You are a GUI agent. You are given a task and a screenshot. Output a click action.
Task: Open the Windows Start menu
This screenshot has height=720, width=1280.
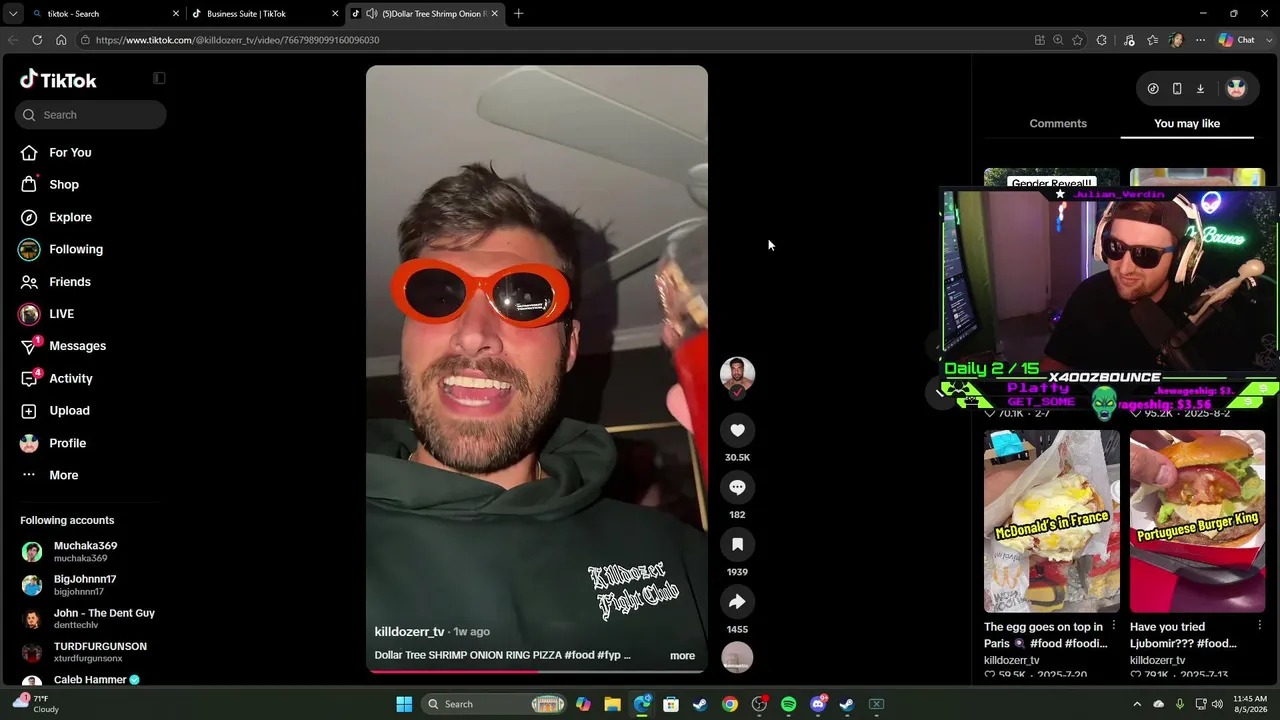404,704
